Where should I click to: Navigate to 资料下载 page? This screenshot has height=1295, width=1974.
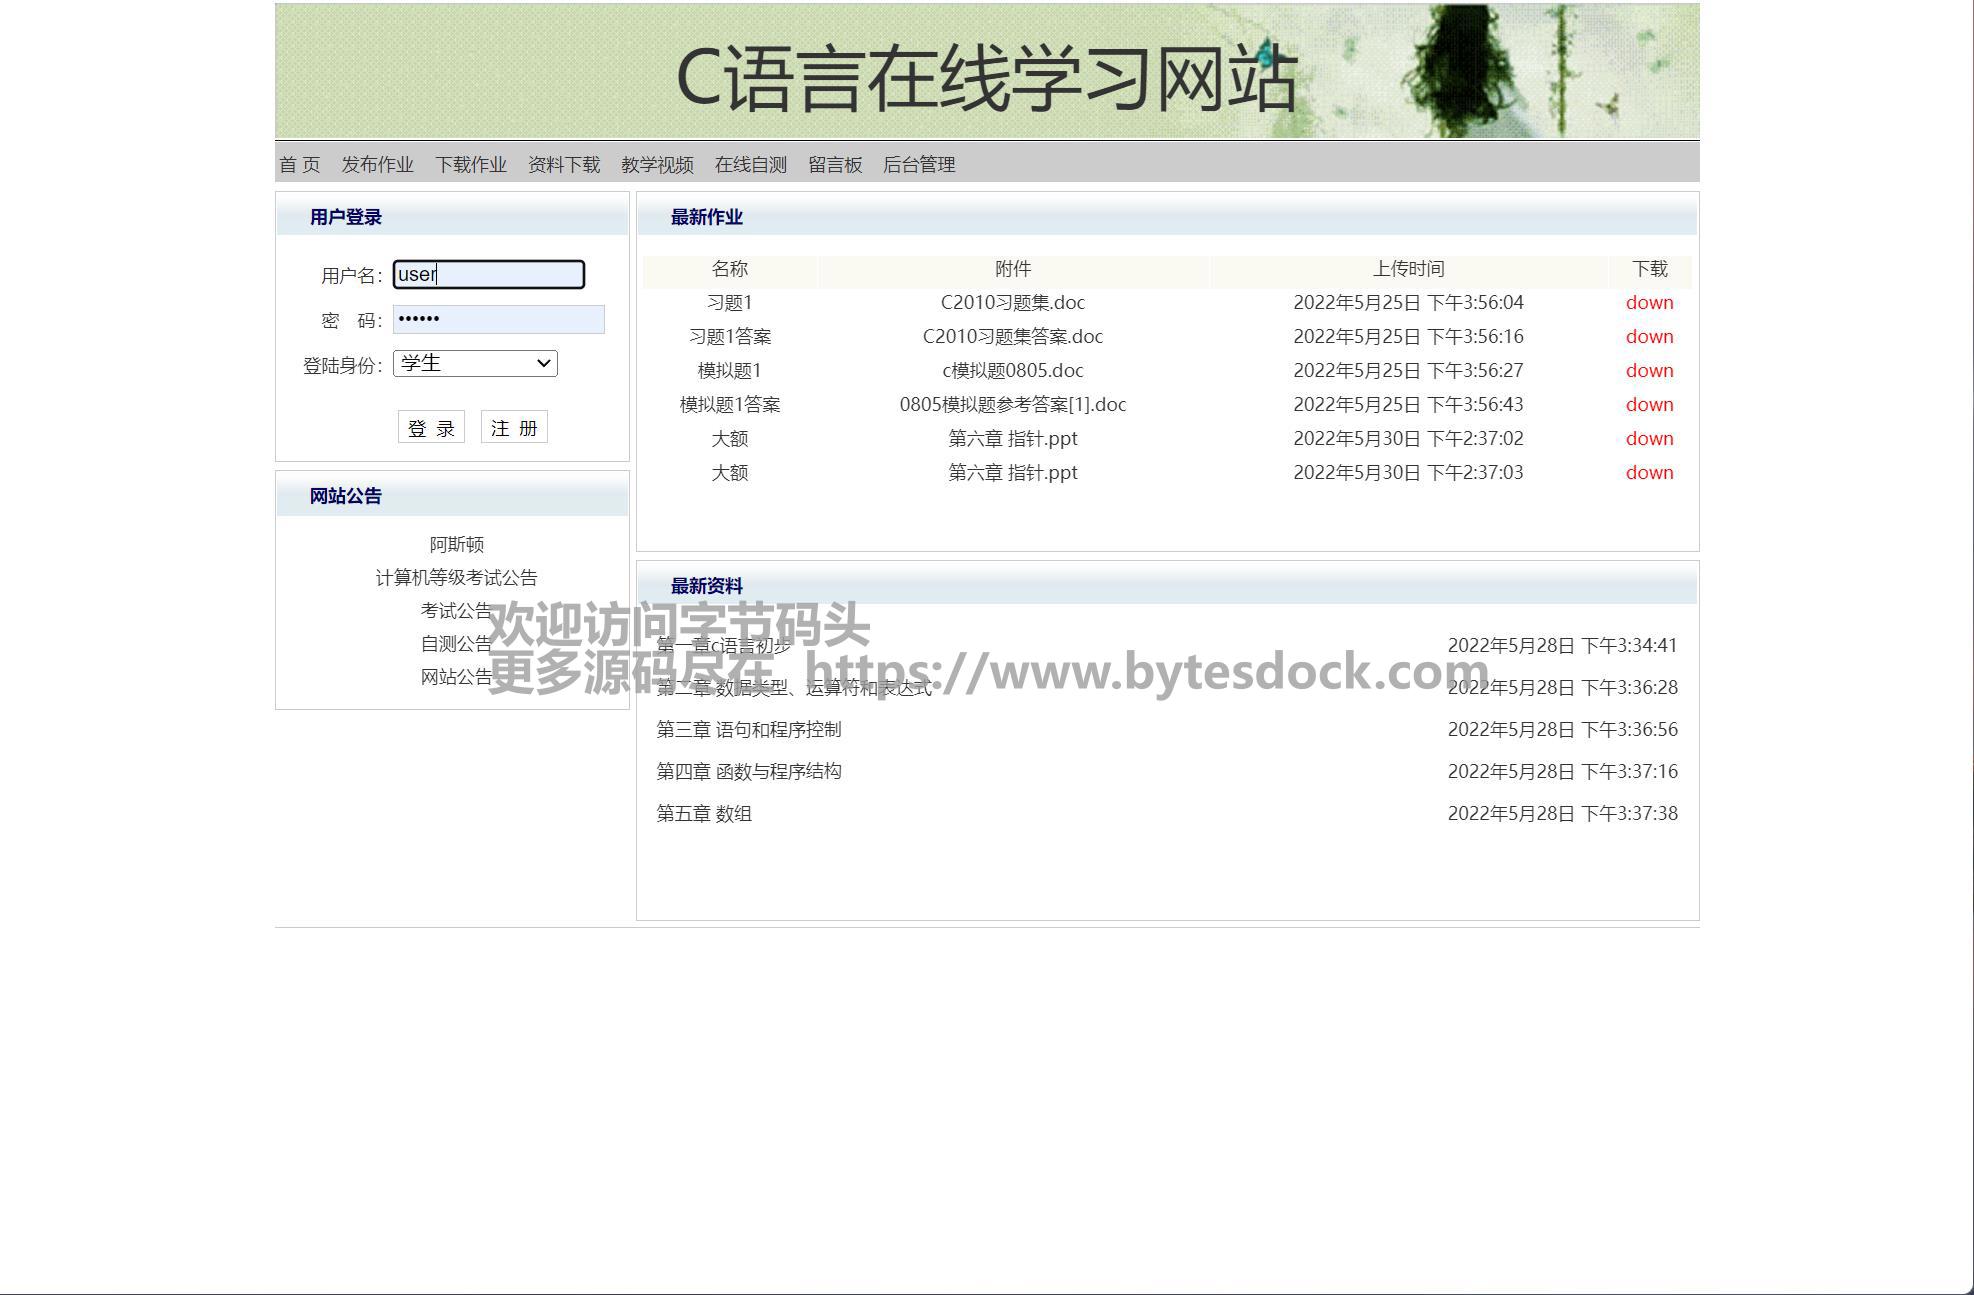564,165
